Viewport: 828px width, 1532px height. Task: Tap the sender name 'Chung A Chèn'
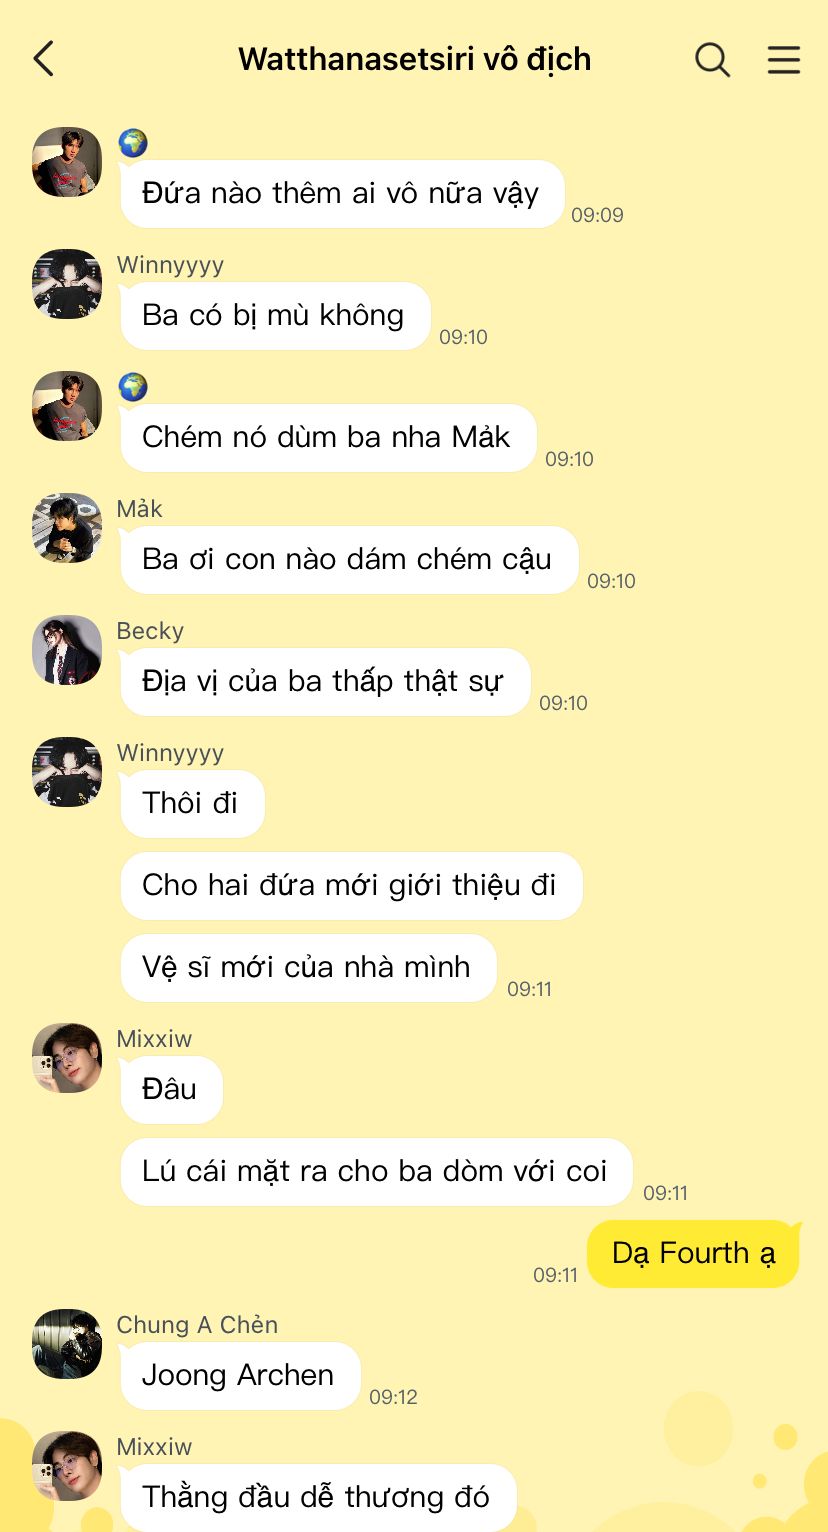pyautogui.click(x=197, y=1325)
